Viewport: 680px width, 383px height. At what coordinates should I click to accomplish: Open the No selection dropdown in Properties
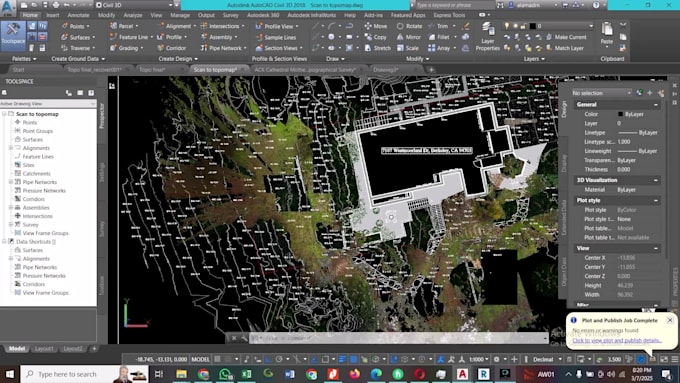click(x=601, y=93)
